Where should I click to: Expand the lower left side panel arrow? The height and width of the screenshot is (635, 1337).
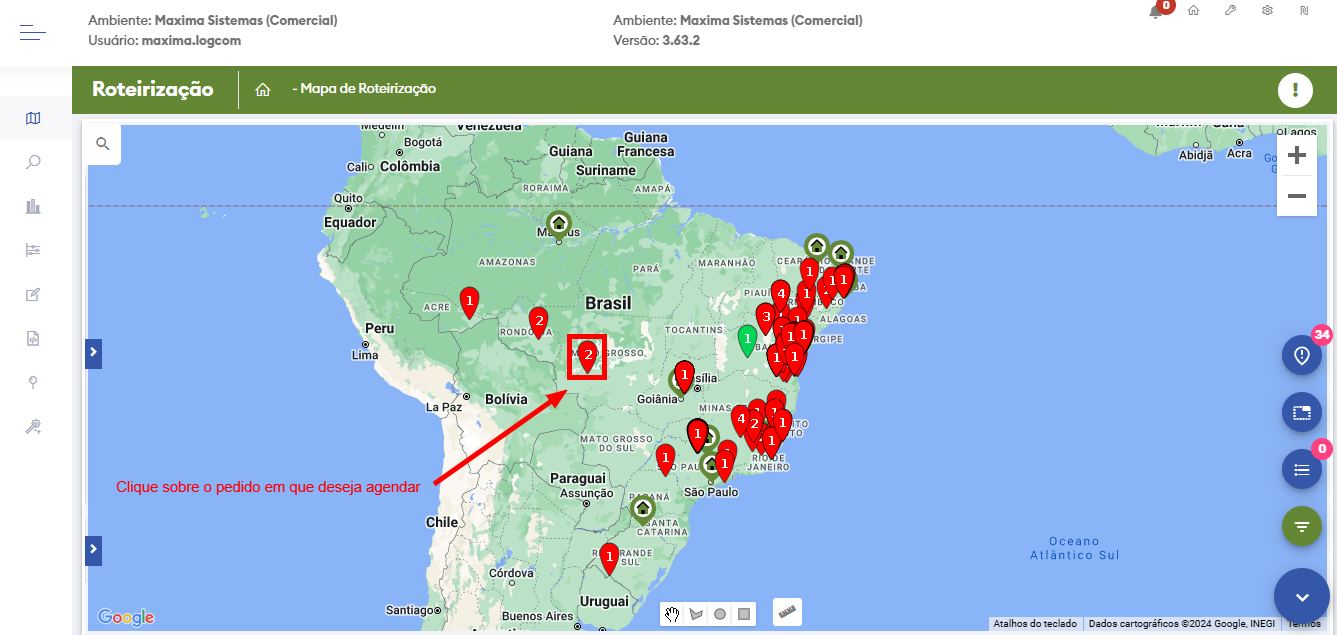pyautogui.click(x=93, y=549)
